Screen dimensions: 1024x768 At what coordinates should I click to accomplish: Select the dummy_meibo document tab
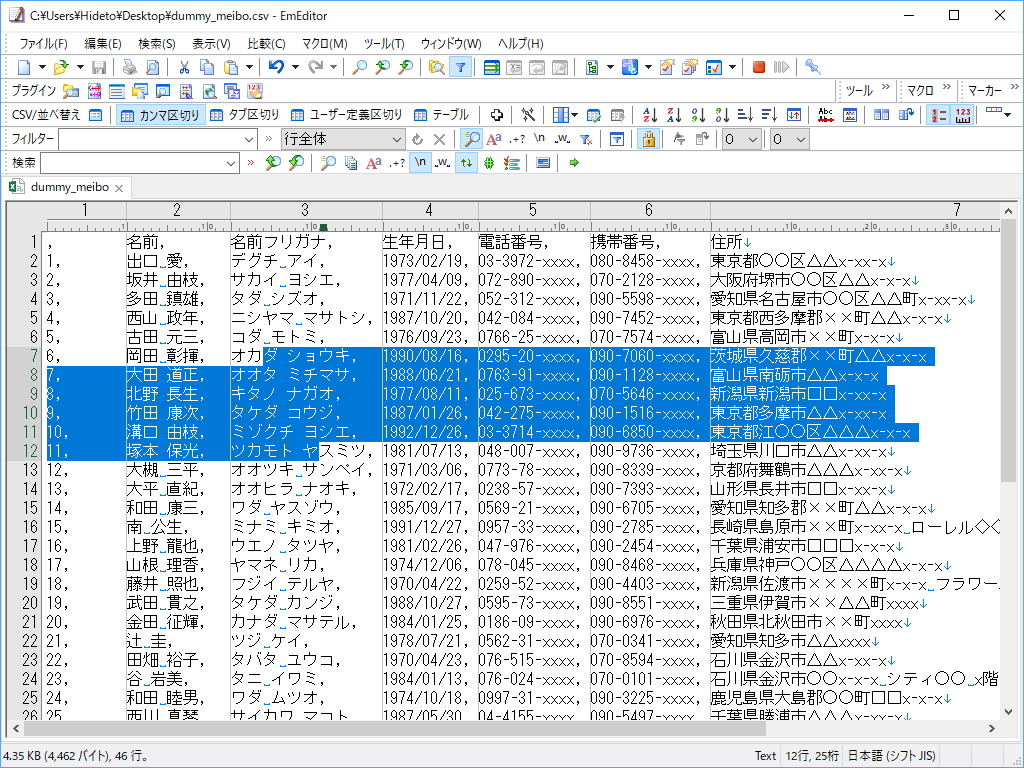[x=70, y=186]
